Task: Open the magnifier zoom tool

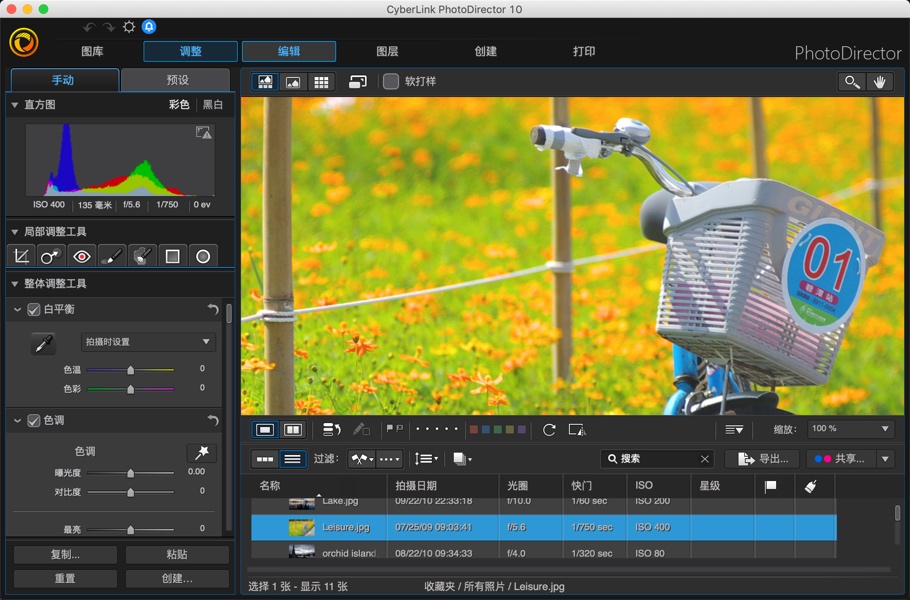Action: click(x=852, y=81)
